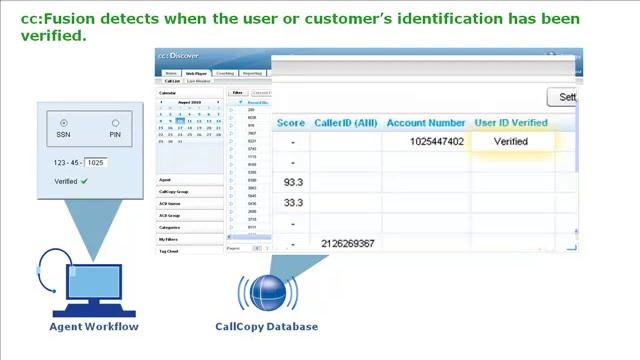Expand the Categories filter panel
This screenshot has height=360, width=640.
click(190, 227)
